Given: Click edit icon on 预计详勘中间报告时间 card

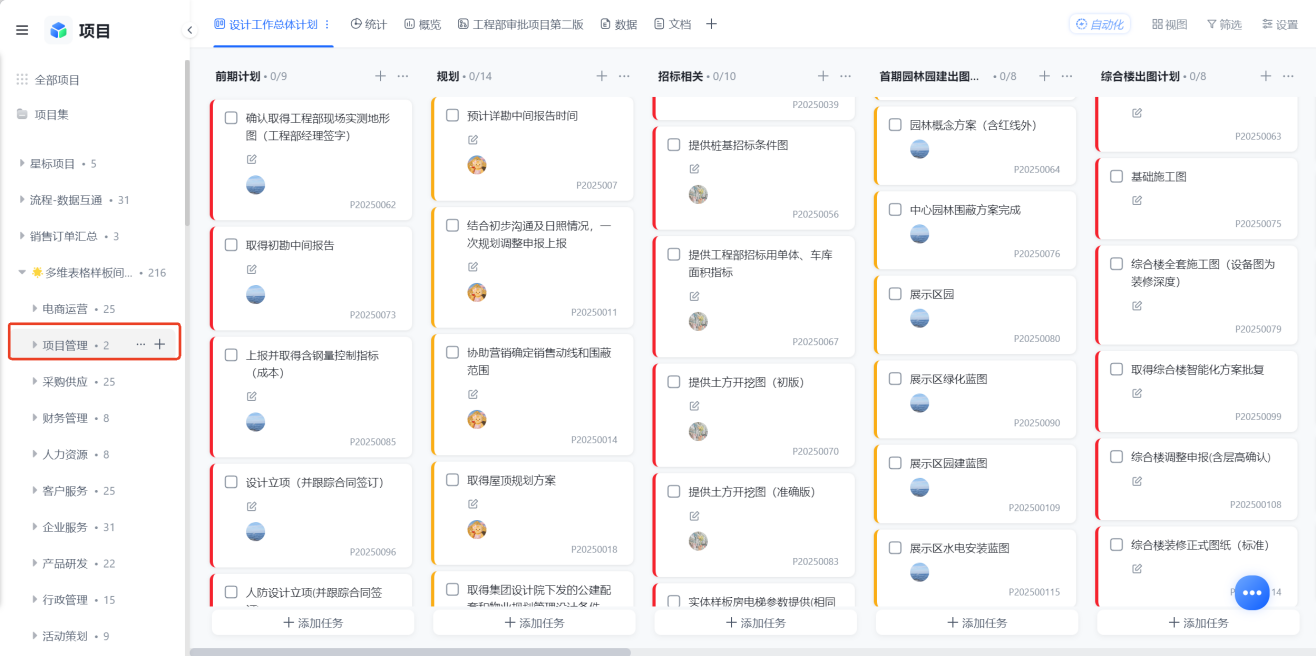Looking at the screenshot, I should (x=473, y=140).
